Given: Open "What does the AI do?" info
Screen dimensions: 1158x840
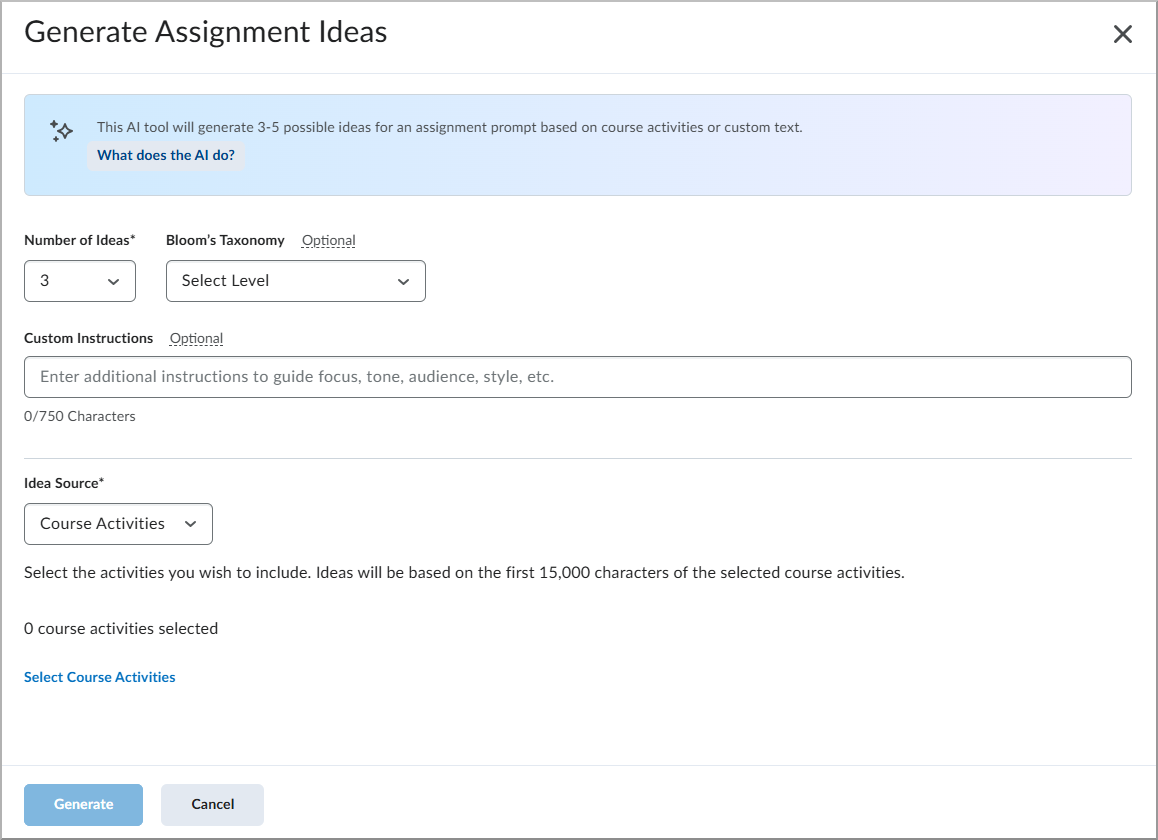Looking at the screenshot, I should pyautogui.click(x=166, y=155).
